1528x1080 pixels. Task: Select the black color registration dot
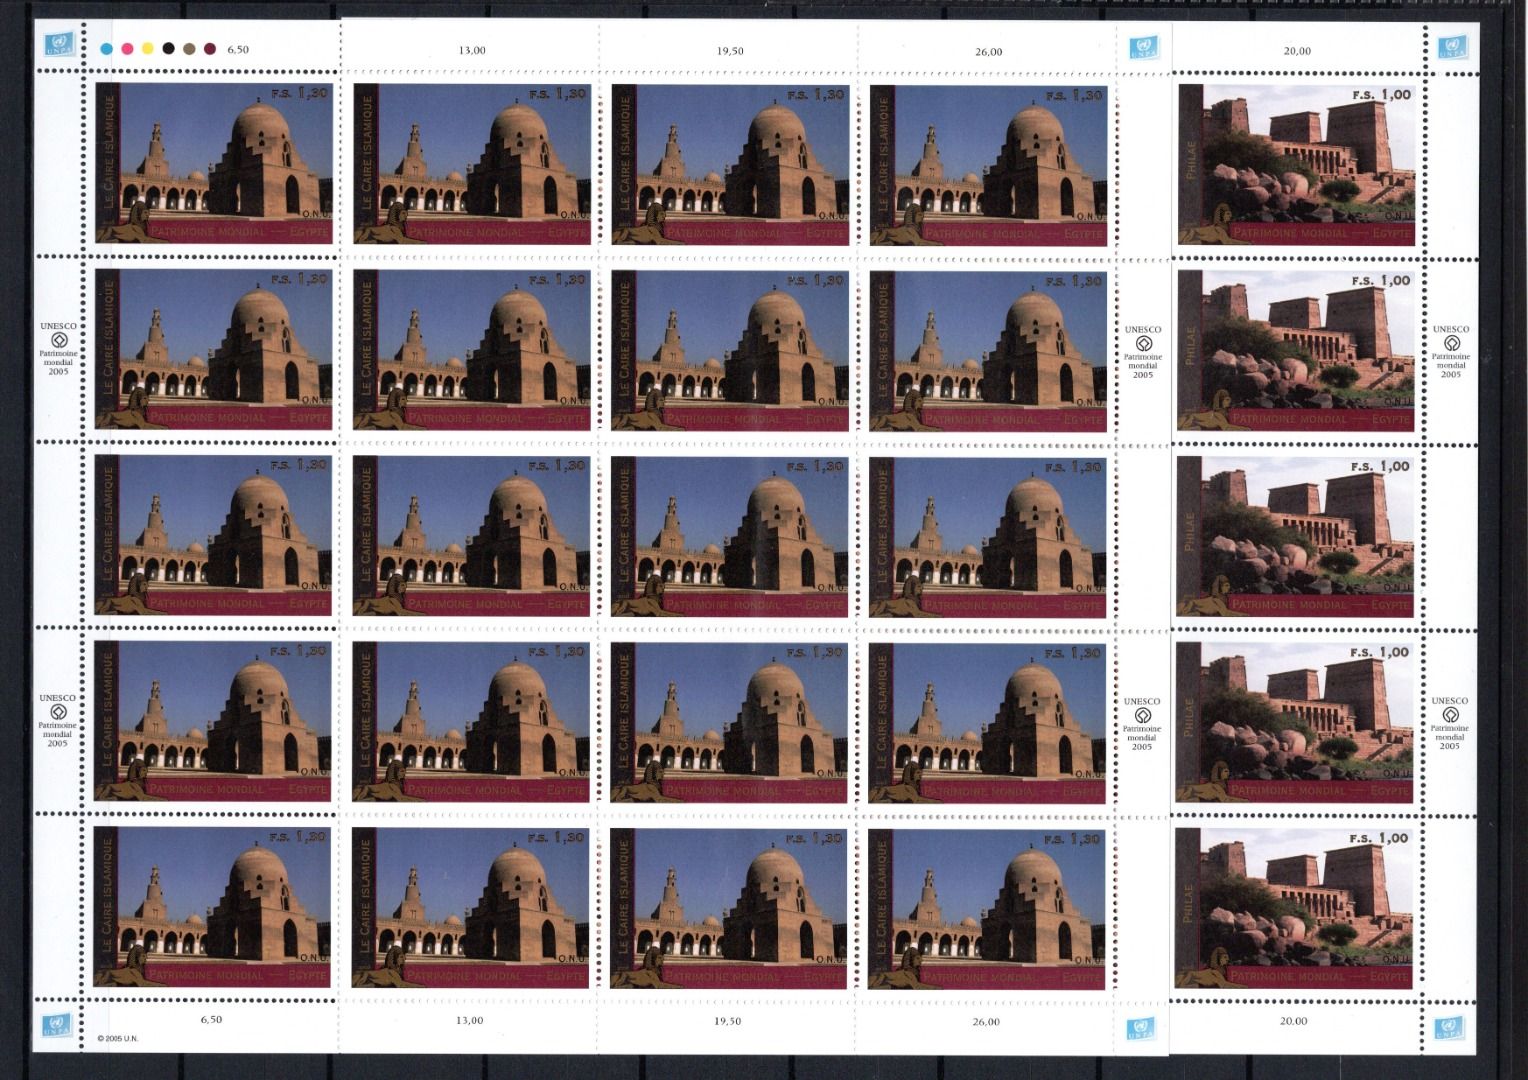(x=168, y=48)
